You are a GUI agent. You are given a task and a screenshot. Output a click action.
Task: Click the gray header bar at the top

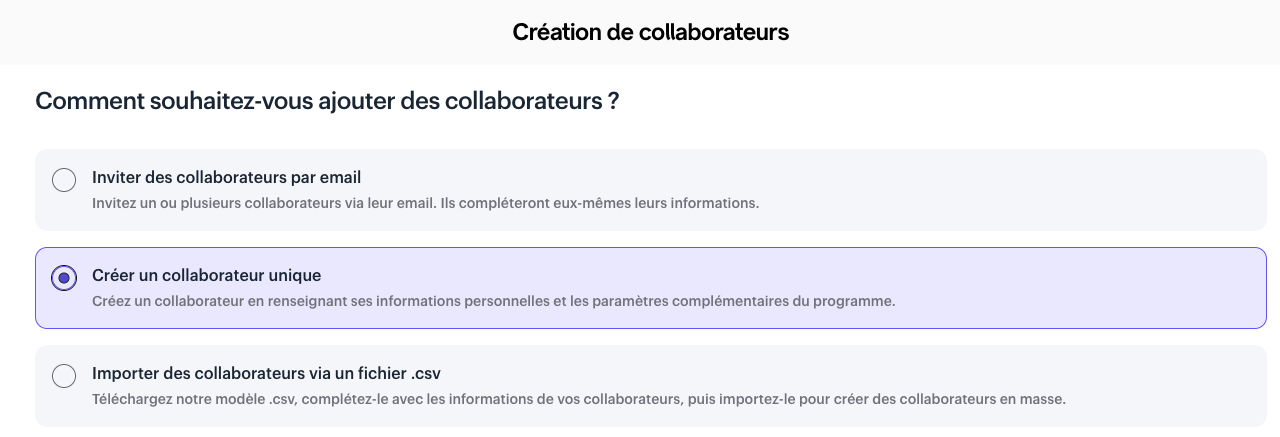(x=640, y=32)
